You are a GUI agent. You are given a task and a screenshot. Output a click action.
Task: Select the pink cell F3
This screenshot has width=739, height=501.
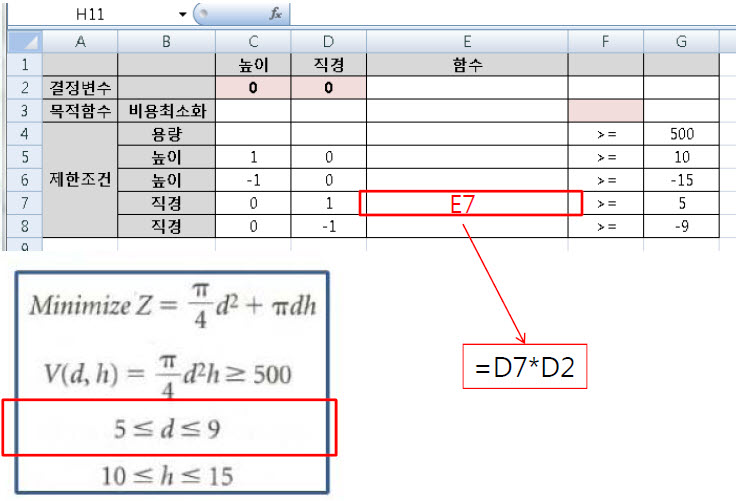pos(606,111)
